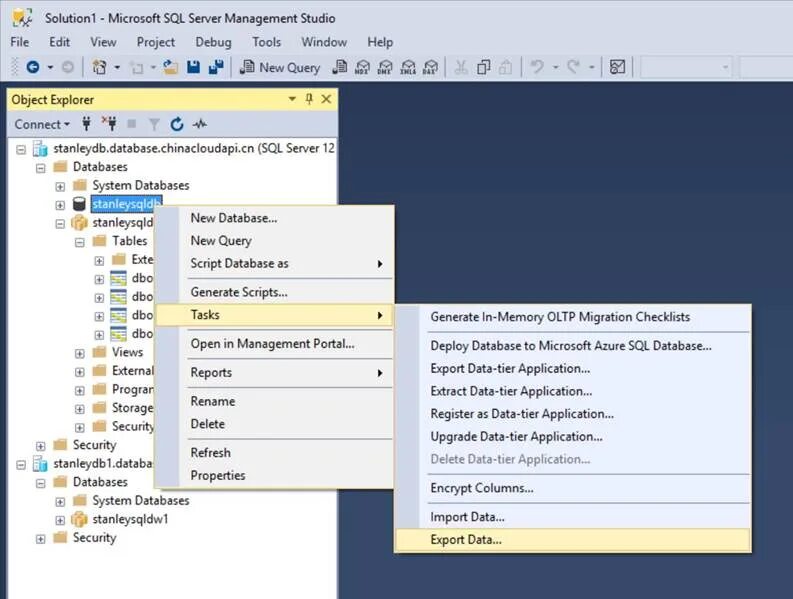Collapse the first Databases folder

[40, 168]
